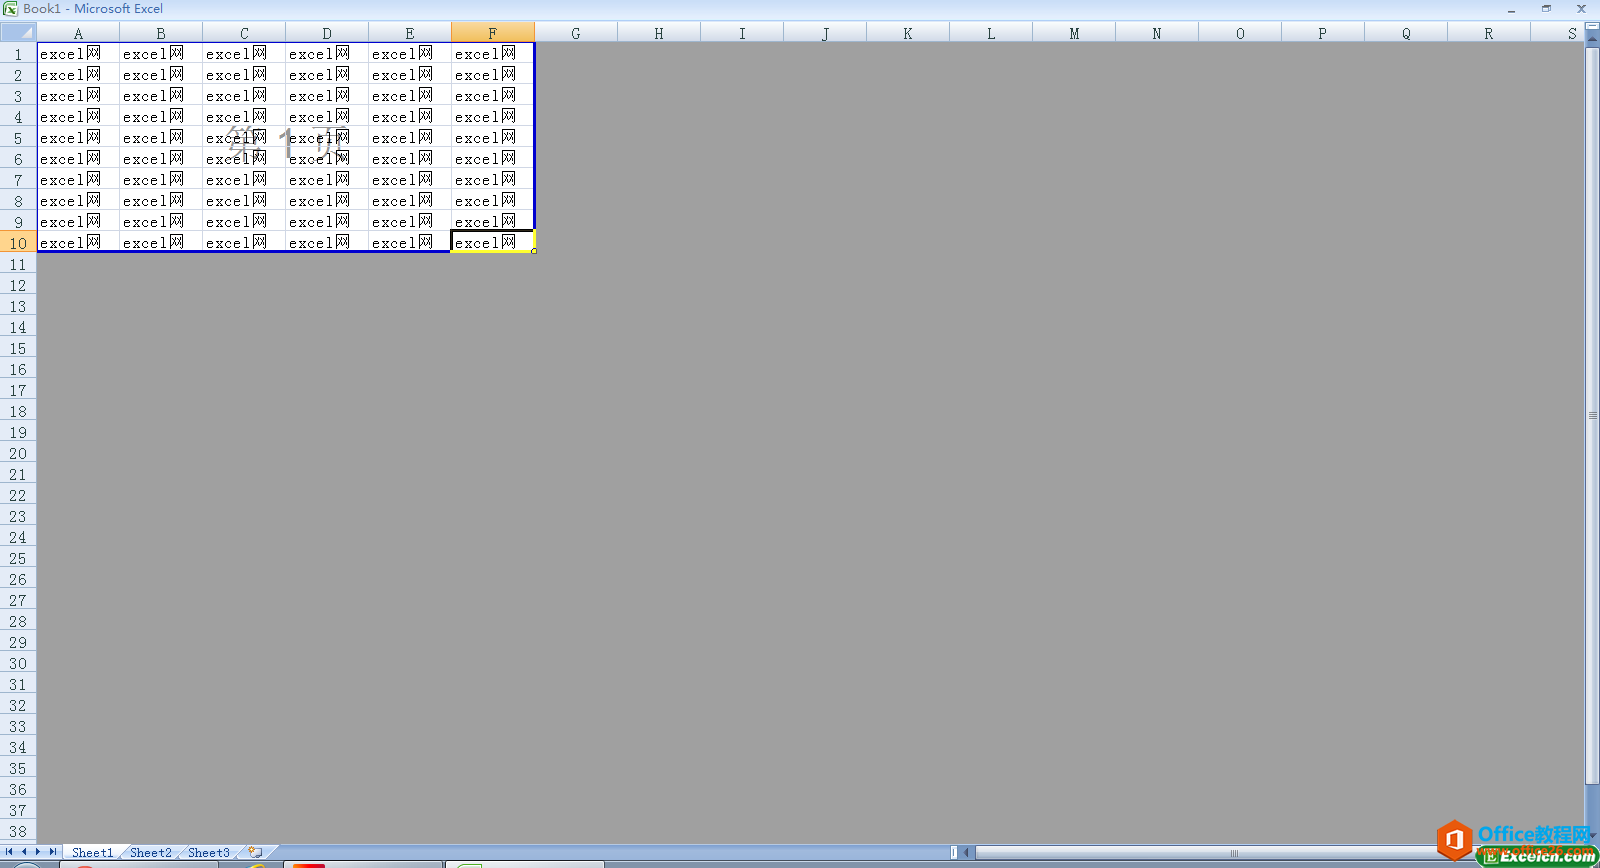Select column J header
The width and height of the screenshot is (1600, 868).
tap(825, 33)
